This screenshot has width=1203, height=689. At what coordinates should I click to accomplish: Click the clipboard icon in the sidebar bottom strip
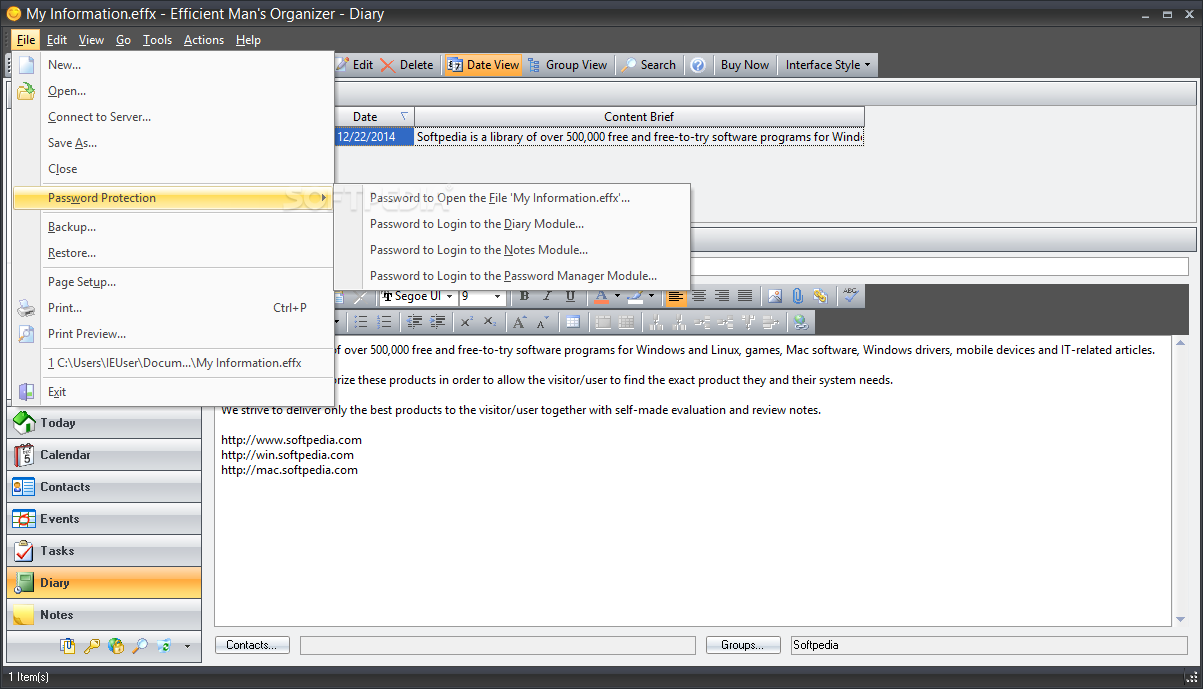click(68, 646)
